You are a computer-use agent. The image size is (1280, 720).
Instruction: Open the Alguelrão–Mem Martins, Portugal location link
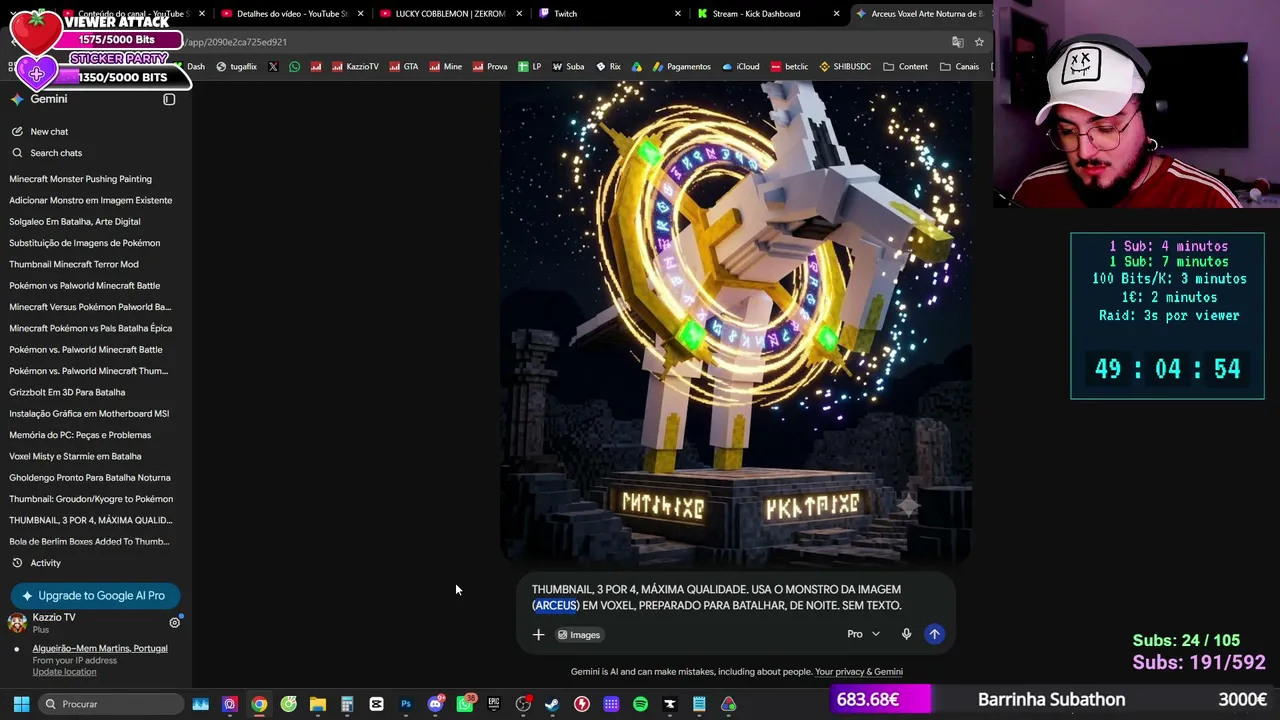[100, 649]
